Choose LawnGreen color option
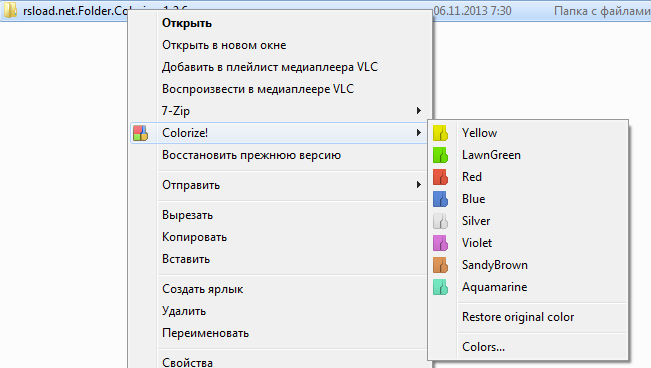 click(x=491, y=155)
